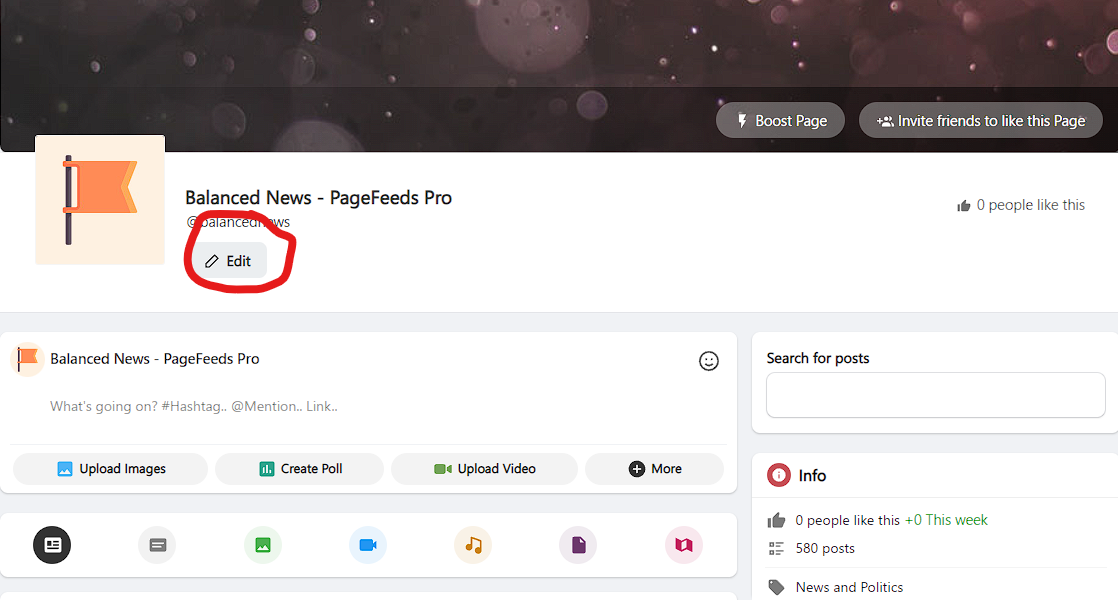Filter posts by maps icon
The height and width of the screenshot is (600, 1118).
coord(684,545)
